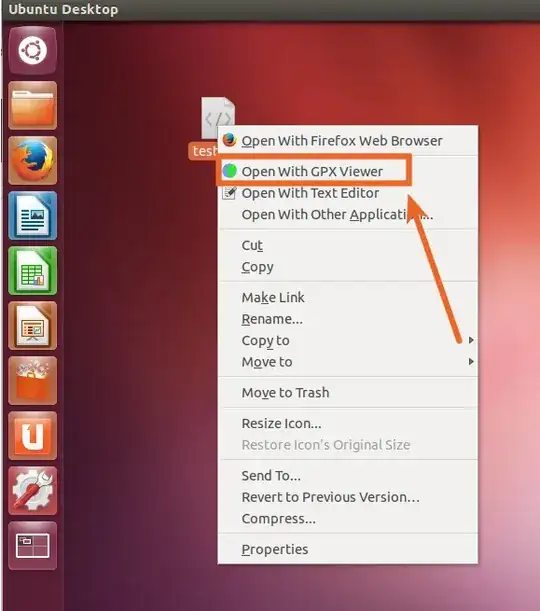Open the Workspace Switcher launcher icon
The width and height of the screenshot is (540, 611).
click(x=33, y=545)
